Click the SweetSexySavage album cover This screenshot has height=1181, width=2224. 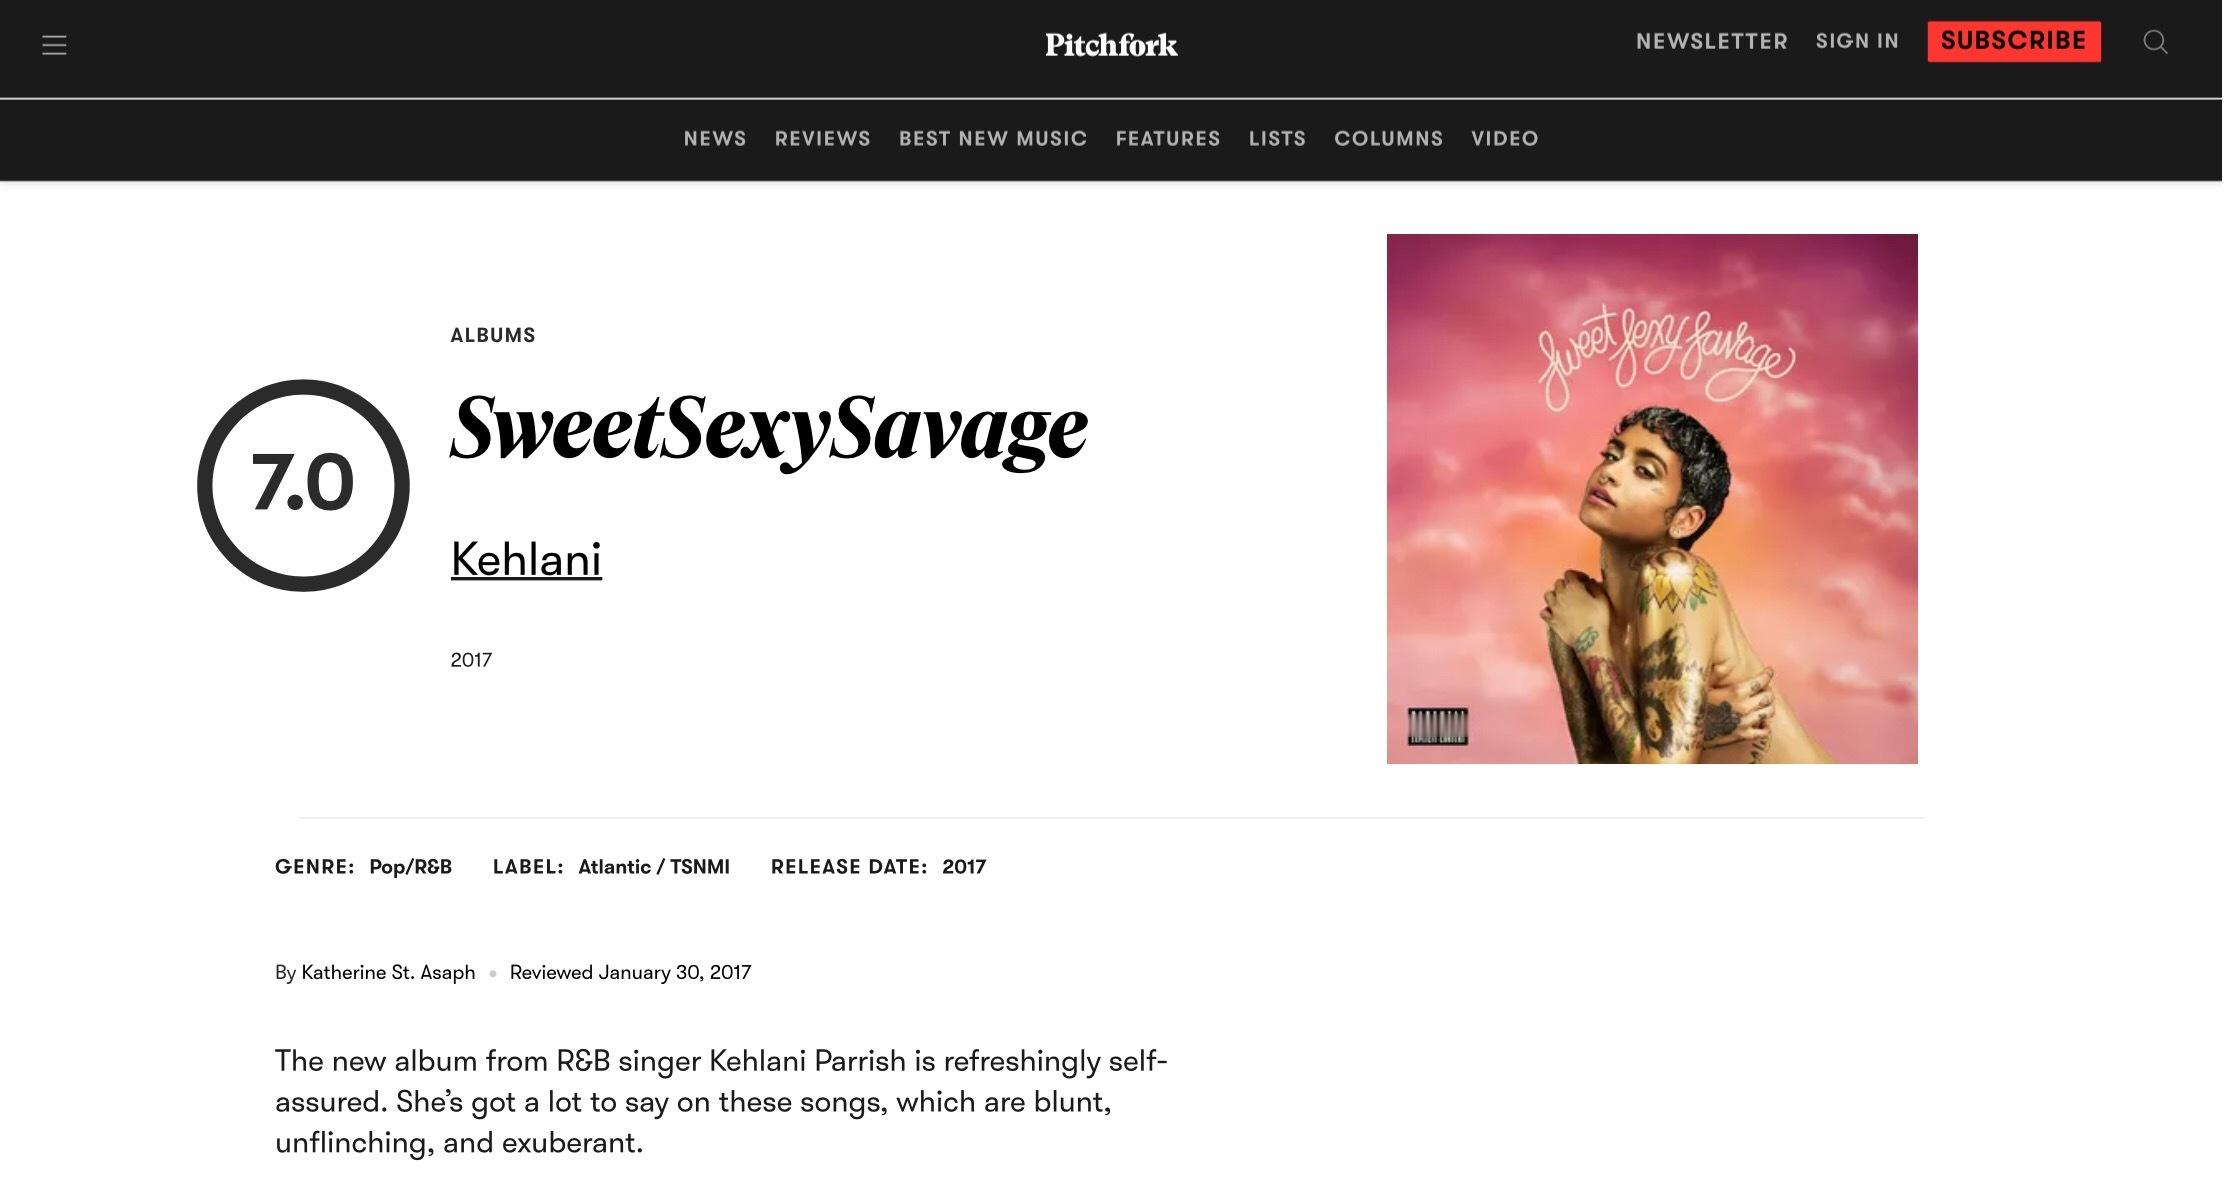coord(1651,499)
